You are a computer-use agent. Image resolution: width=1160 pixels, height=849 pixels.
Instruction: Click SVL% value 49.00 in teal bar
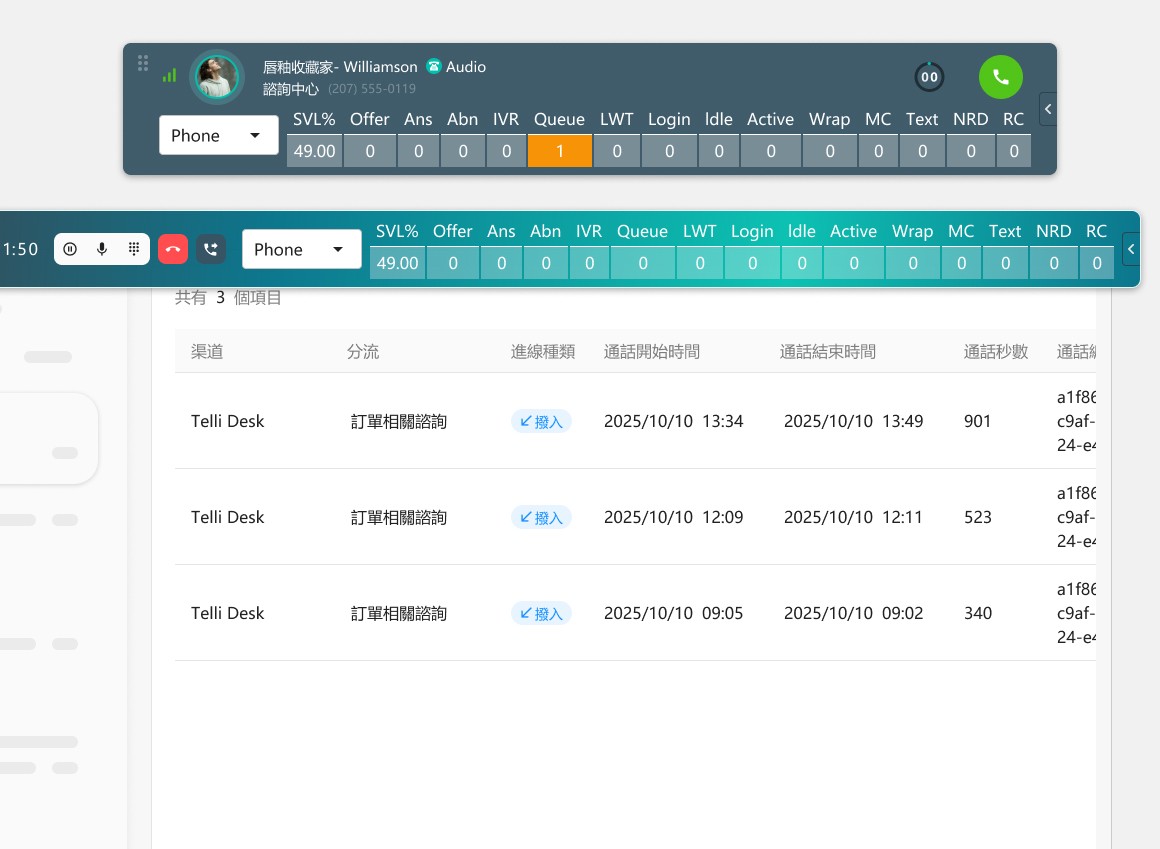[397, 263]
